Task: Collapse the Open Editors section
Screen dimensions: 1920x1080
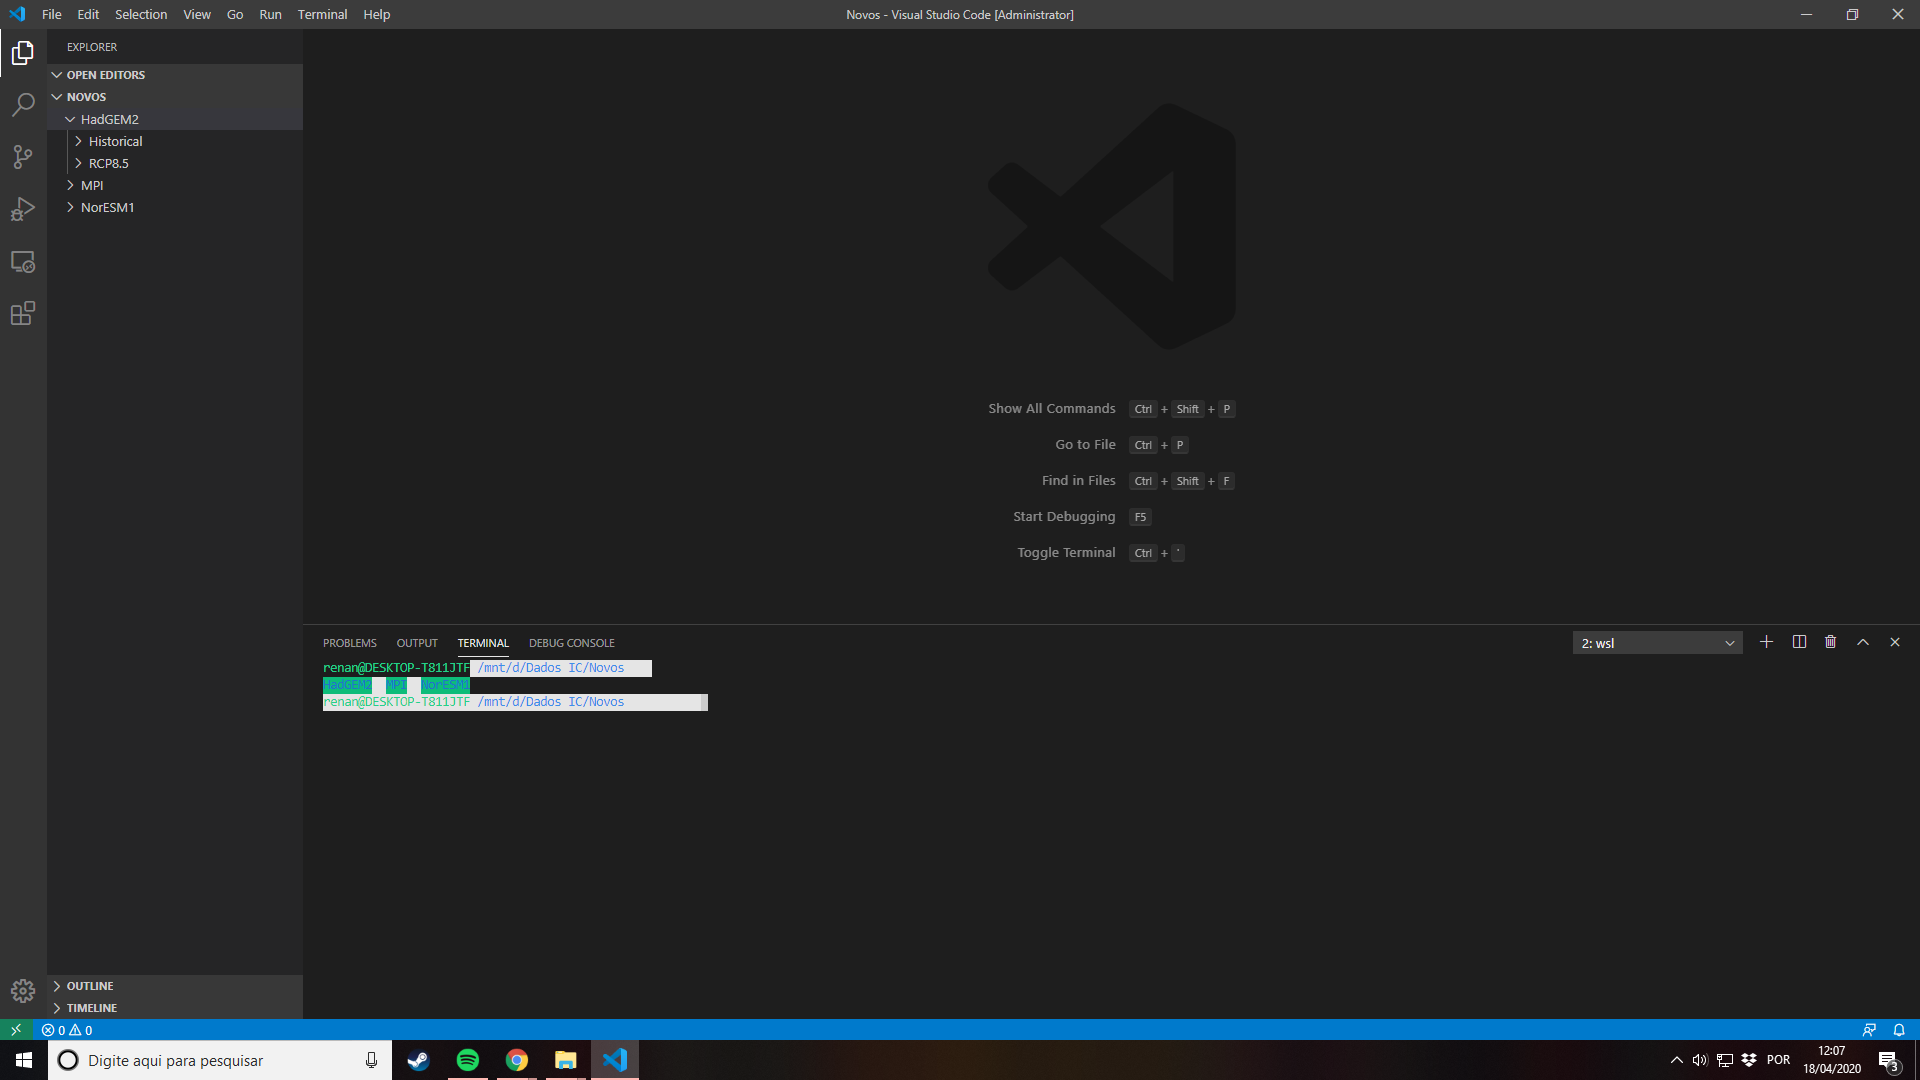Action: (x=175, y=75)
